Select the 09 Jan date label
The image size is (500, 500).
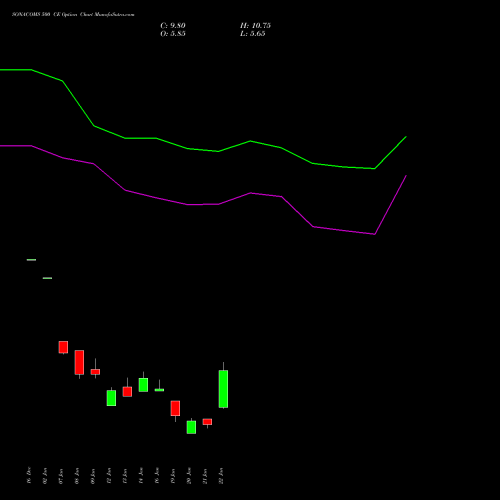[x=93, y=476]
